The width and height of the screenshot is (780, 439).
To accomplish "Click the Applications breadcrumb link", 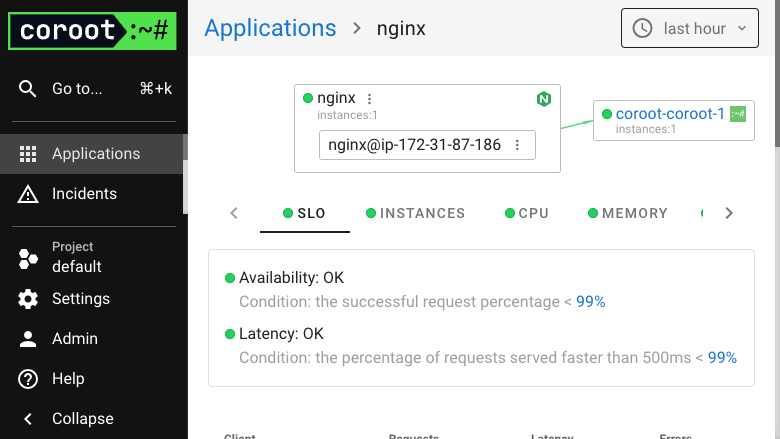I will (270, 28).
